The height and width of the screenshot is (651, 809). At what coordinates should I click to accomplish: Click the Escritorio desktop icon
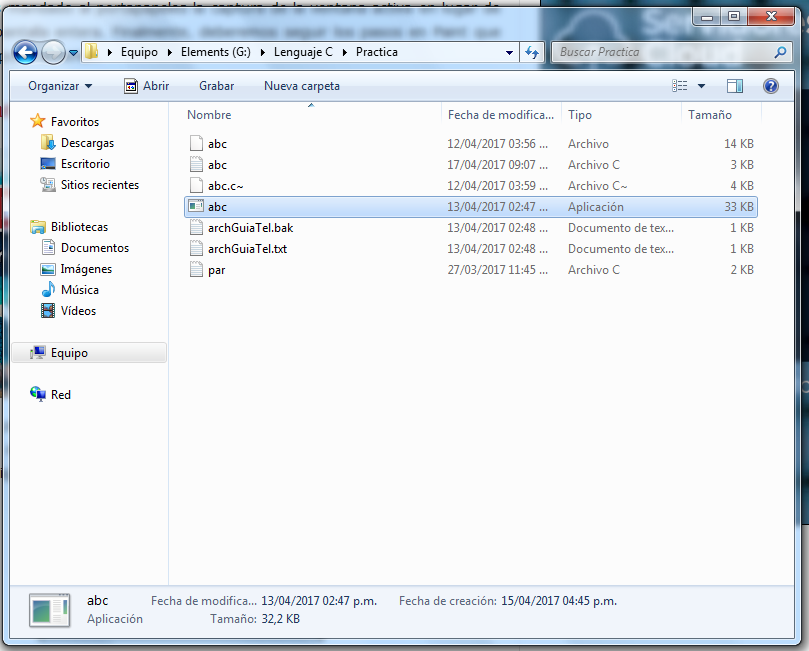coord(47,164)
